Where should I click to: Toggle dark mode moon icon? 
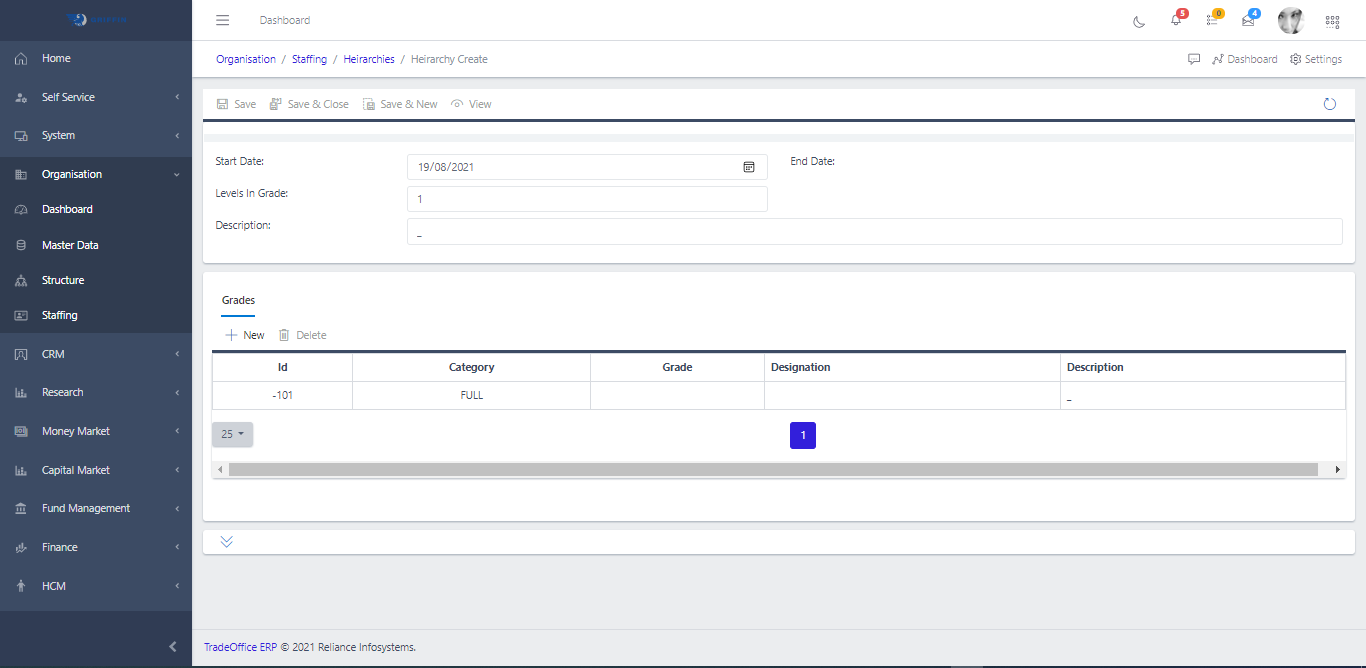point(1139,21)
